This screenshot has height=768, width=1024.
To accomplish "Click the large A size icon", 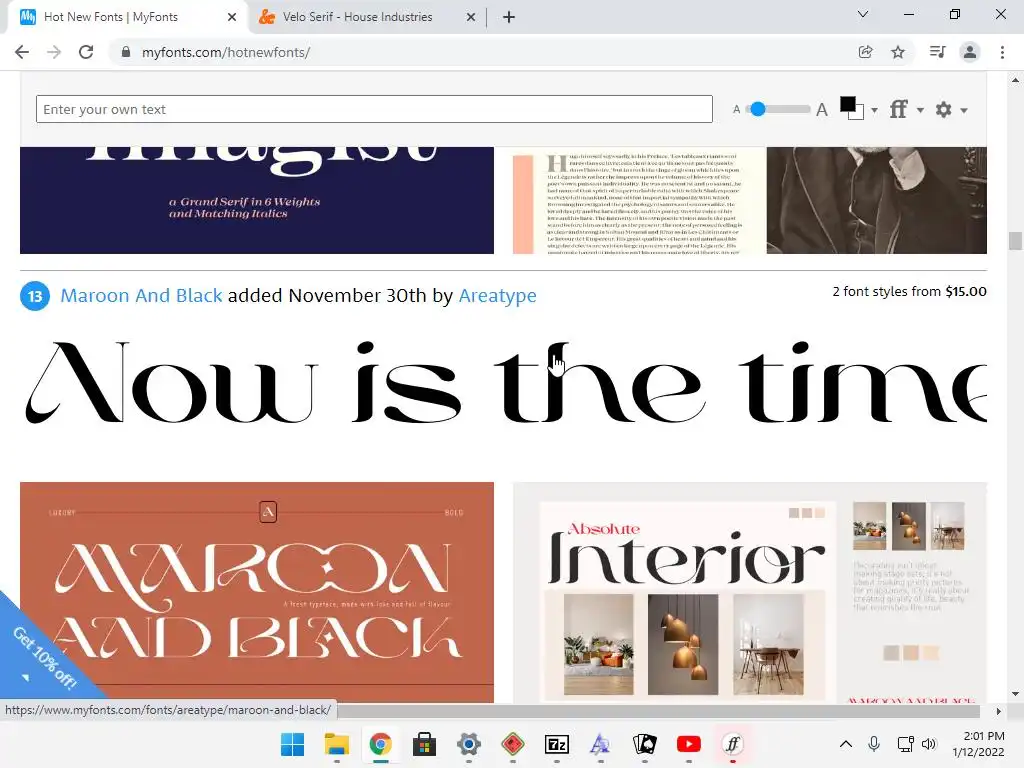I will pyautogui.click(x=822, y=110).
